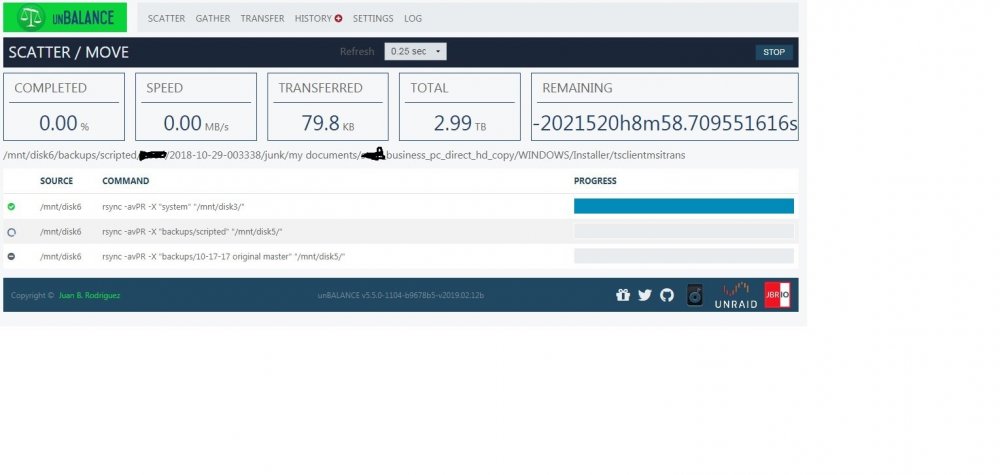Image resolution: width=1000 pixels, height=475 pixels.
Task: Click the empty progress bar for backups/scripted
Action: point(684,231)
